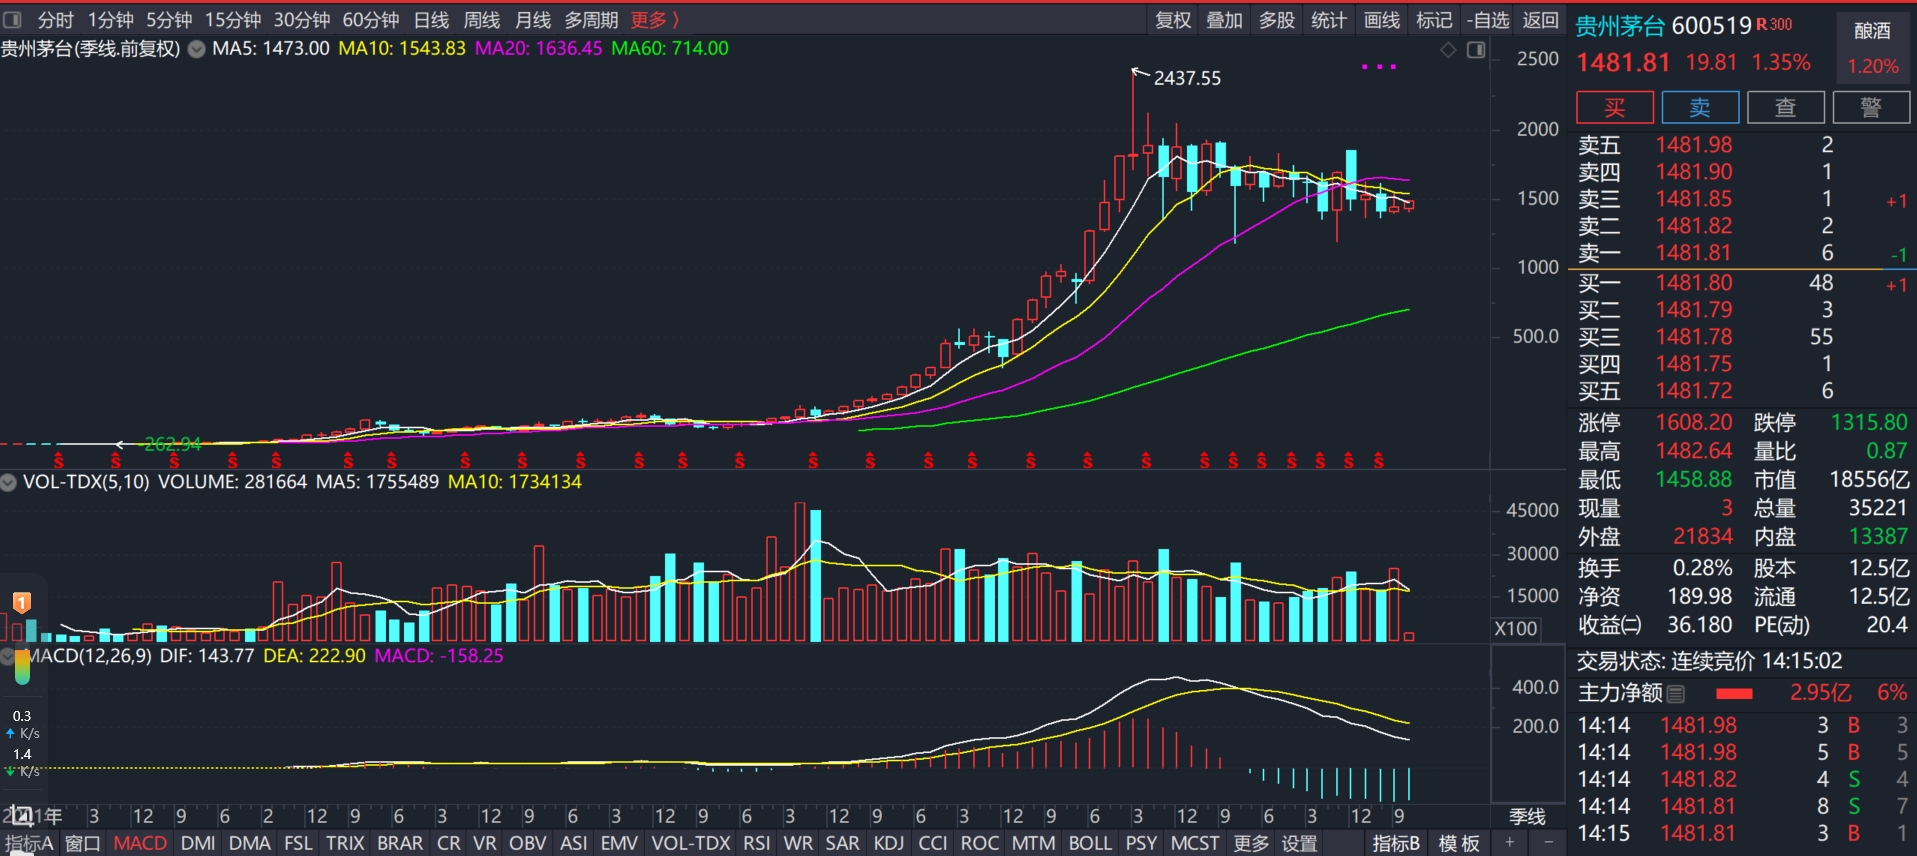Viewport: 1917px width, 856px height.
Task: Open the 叠加 overlay option
Action: coord(1224,20)
